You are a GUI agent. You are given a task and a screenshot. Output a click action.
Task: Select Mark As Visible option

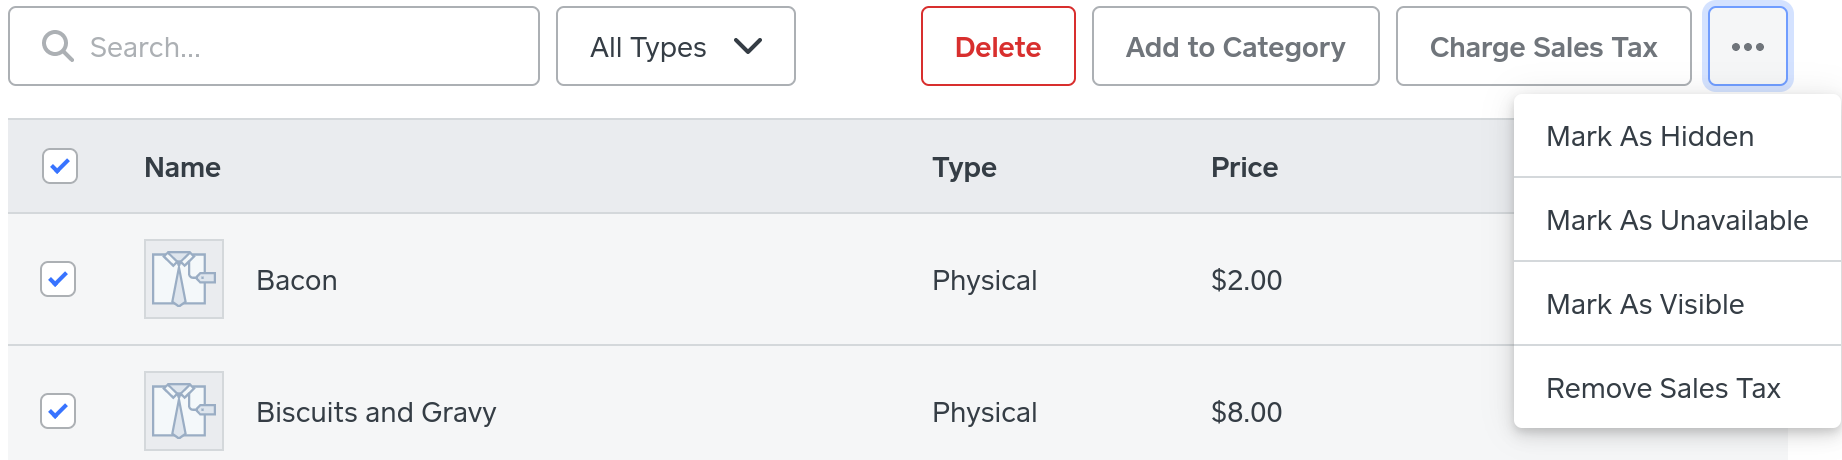(1644, 305)
